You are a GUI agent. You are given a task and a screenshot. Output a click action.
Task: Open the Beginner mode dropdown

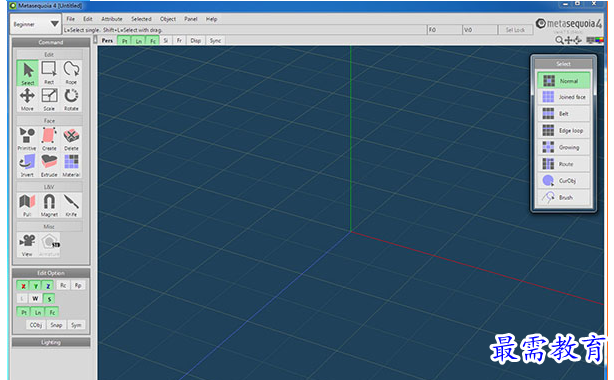pos(35,24)
